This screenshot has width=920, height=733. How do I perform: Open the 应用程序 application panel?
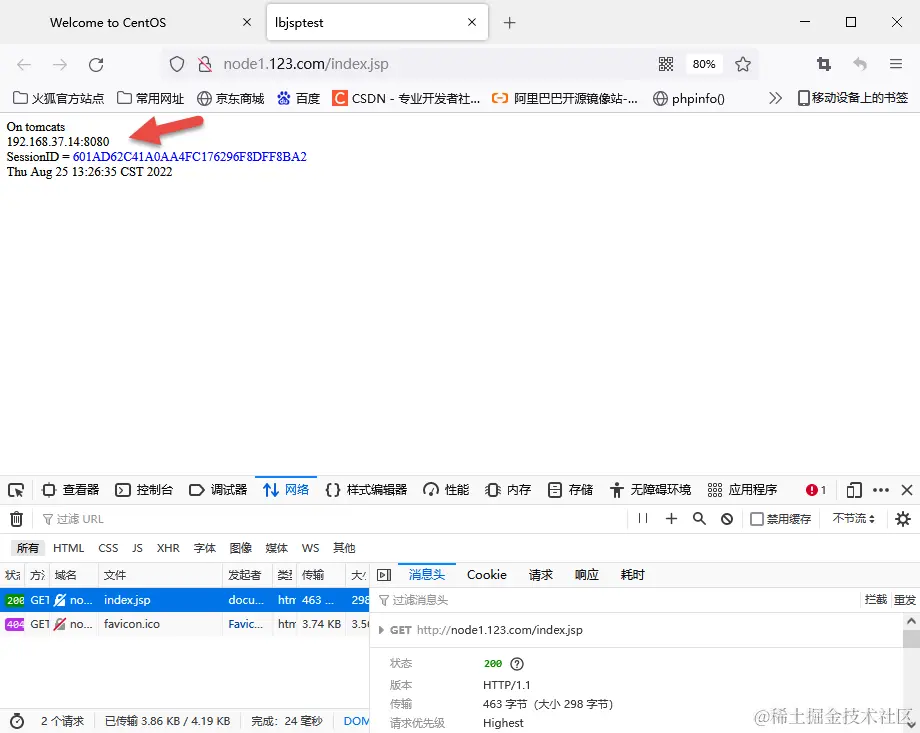pyautogui.click(x=742, y=490)
